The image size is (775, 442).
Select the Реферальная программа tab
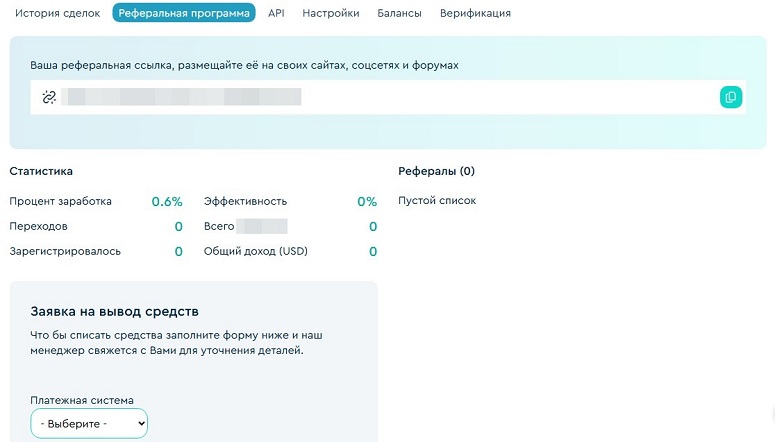click(184, 13)
